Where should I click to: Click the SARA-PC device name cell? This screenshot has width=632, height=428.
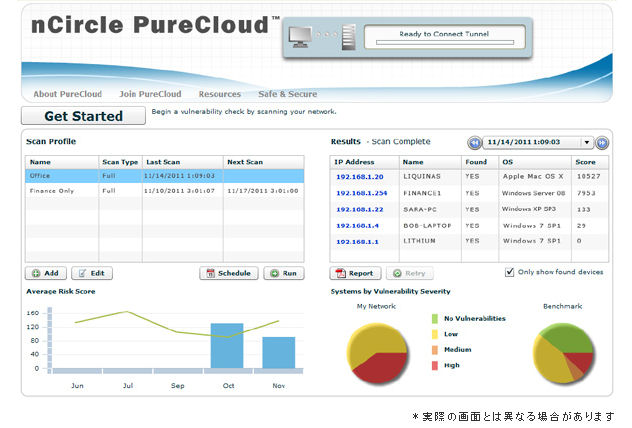tap(420, 210)
